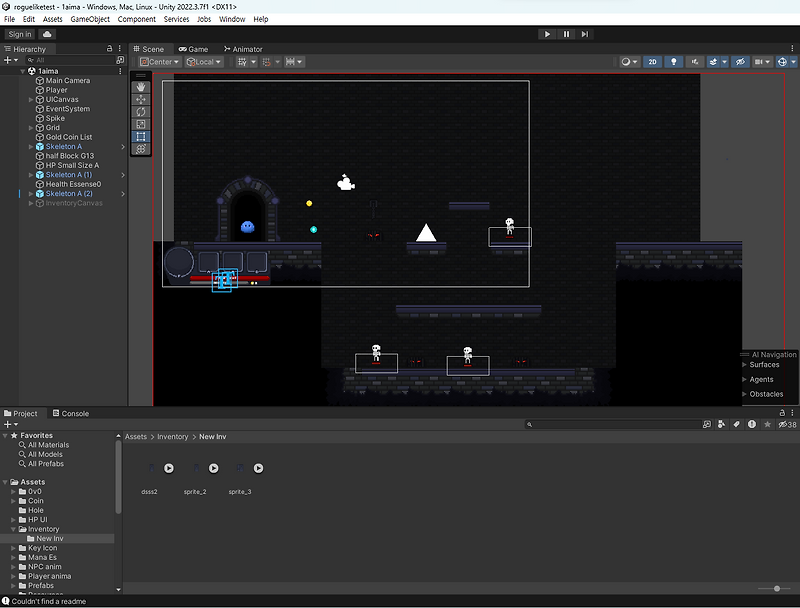Image resolution: width=800 pixels, height=608 pixels.
Task: Toggle scene audio icon
Action: tap(695, 62)
